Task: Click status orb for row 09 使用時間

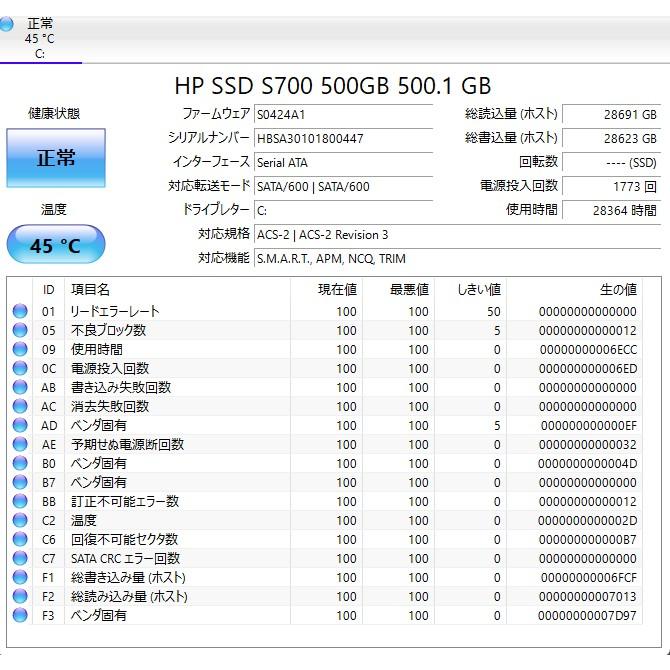Action: pyautogui.click(x=20, y=349)
